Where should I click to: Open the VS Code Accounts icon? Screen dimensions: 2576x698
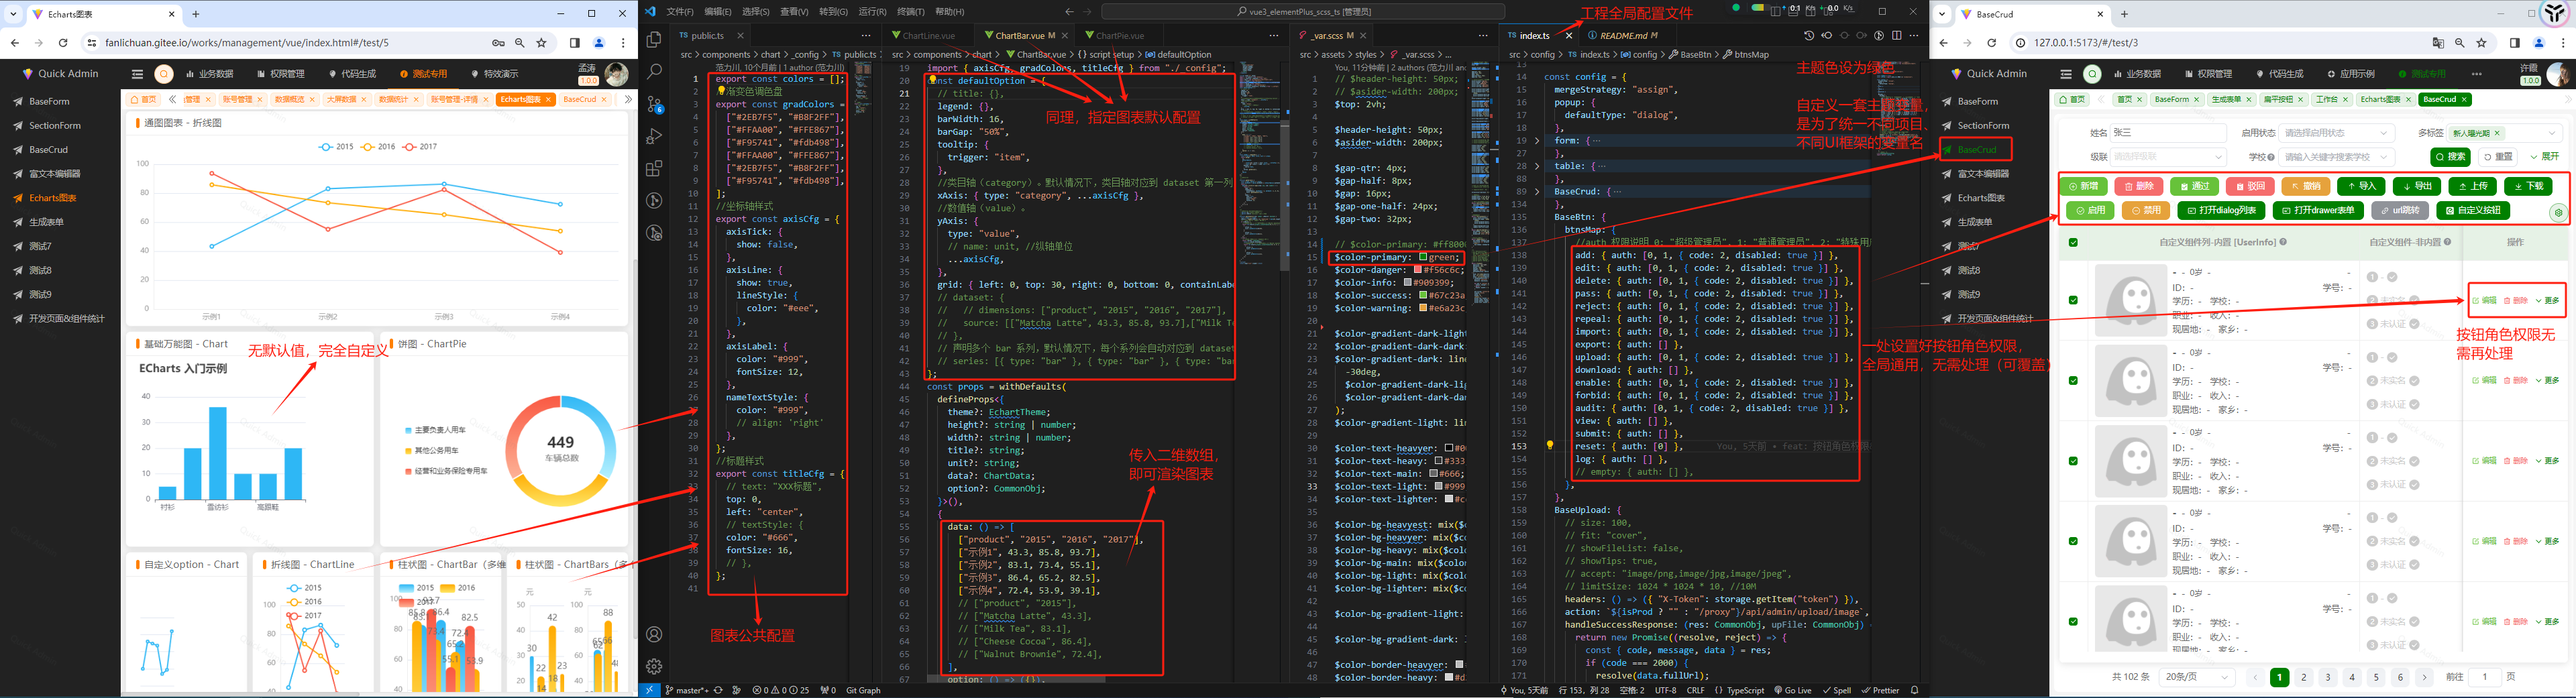pyautogui.click(x=654, y=634)
